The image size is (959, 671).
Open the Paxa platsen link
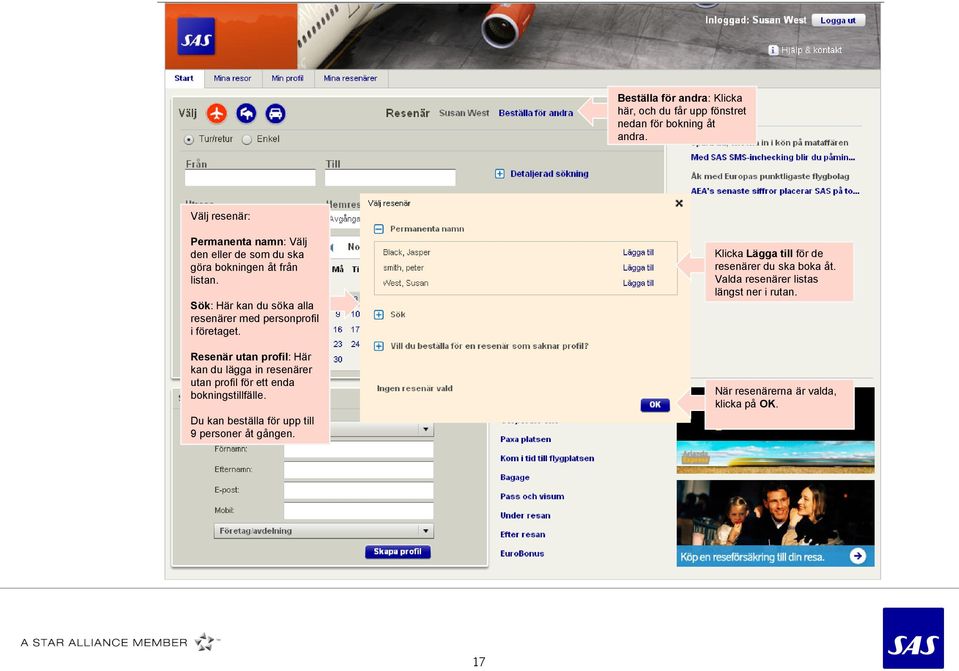[x=525, y=439]
